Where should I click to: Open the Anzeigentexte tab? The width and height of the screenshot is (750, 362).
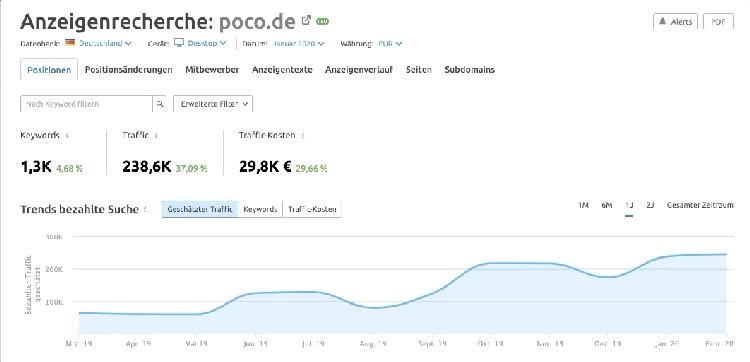click(282, 70)
